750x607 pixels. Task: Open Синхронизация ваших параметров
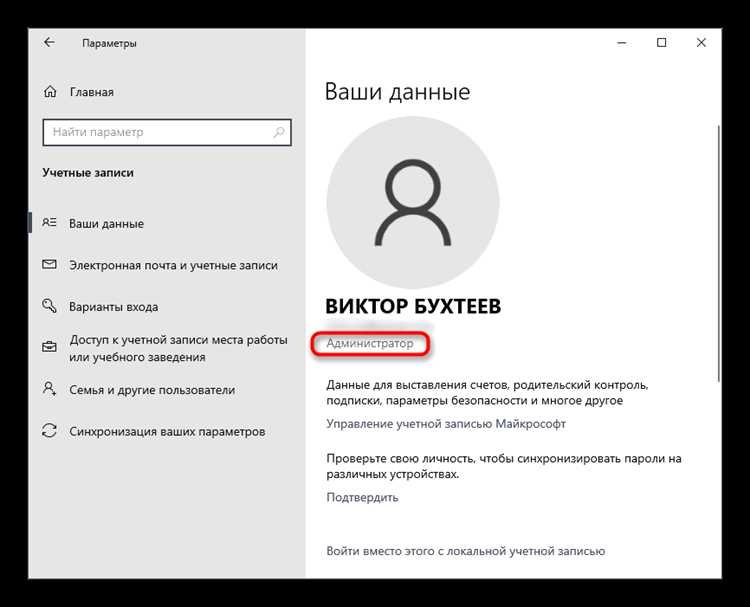tap(167, 431)
